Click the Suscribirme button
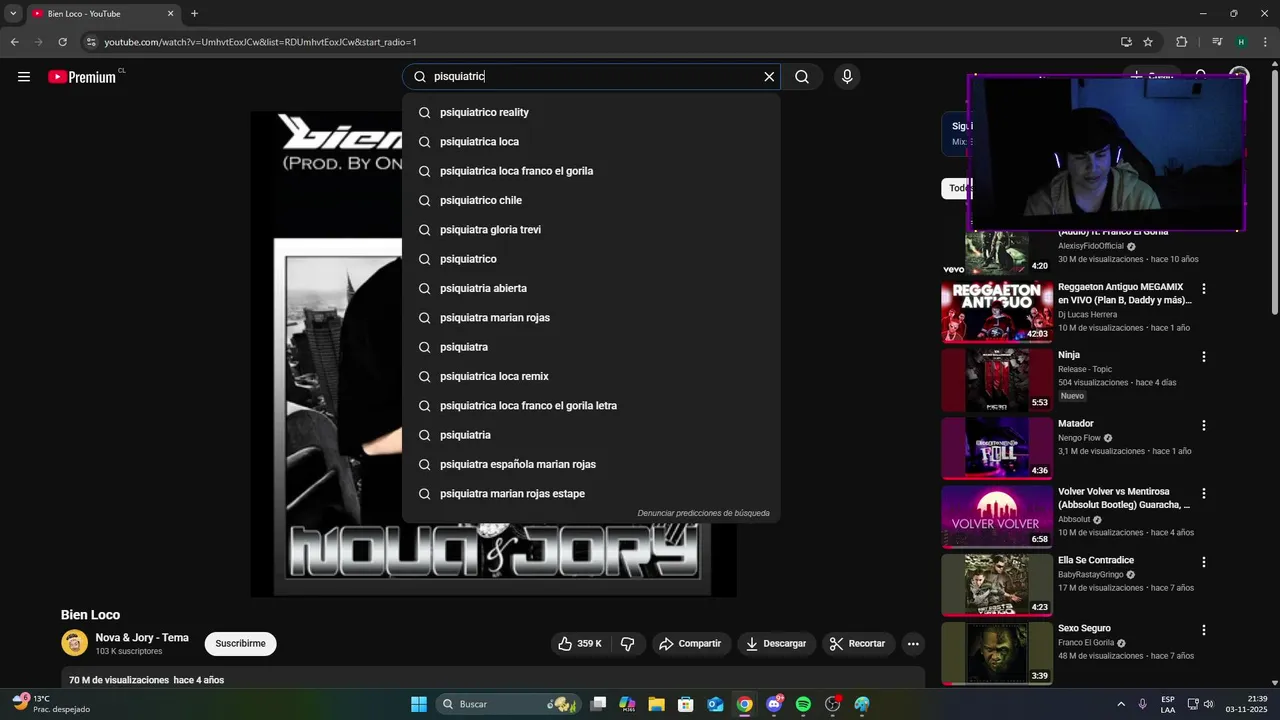Image resolution: width=1280 pixels, height=720 pixels. point(241,644)
